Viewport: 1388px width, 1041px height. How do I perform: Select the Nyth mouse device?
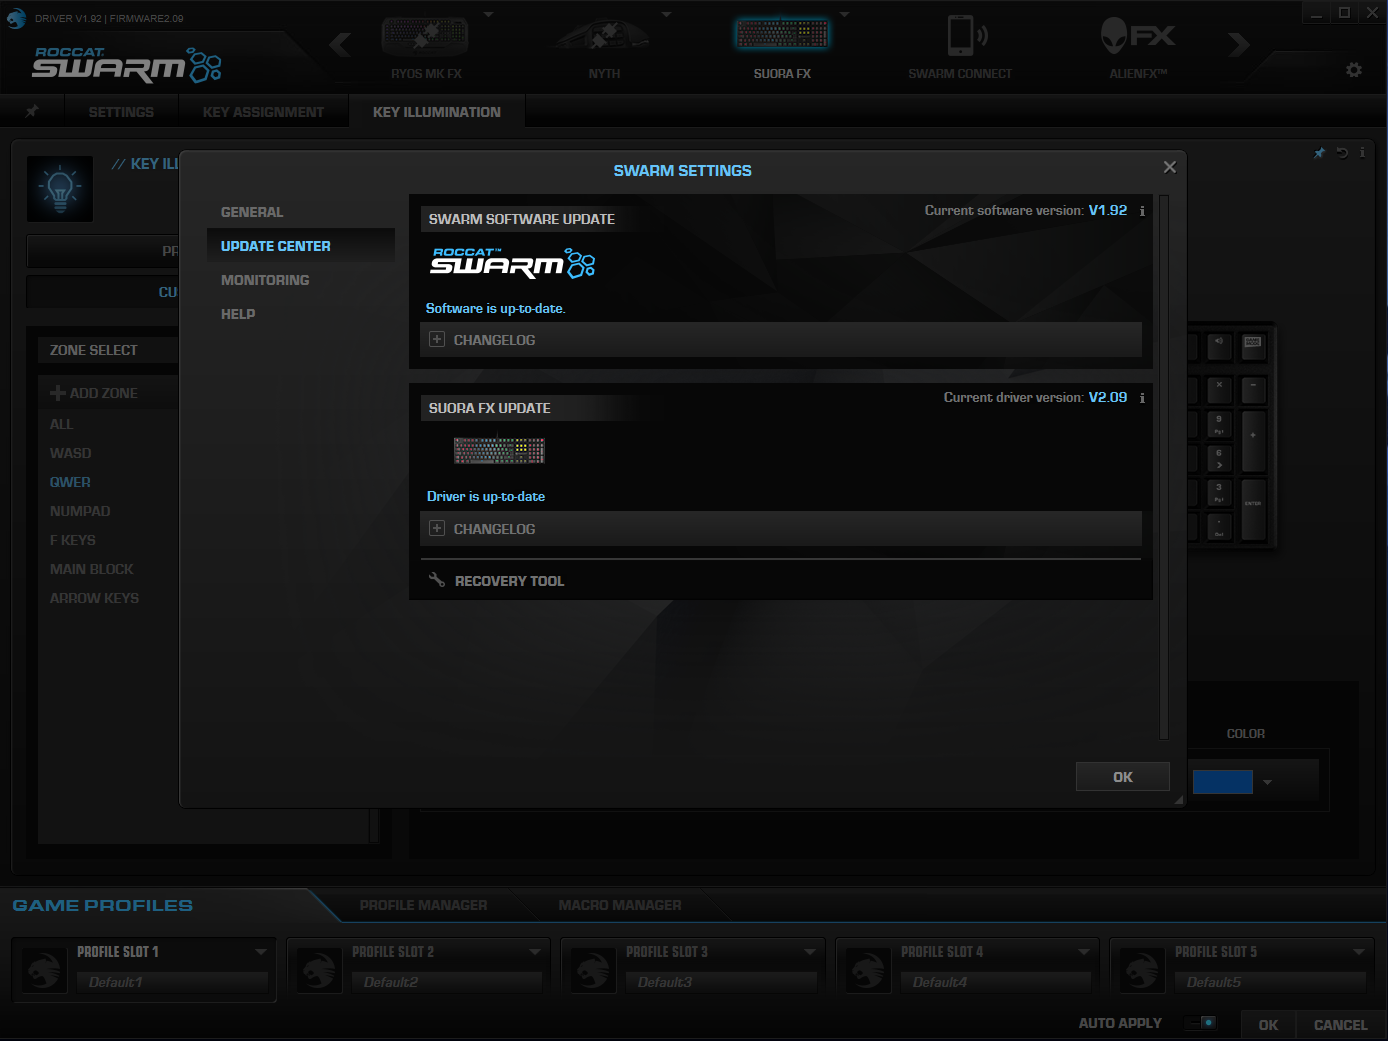point(604,45)
